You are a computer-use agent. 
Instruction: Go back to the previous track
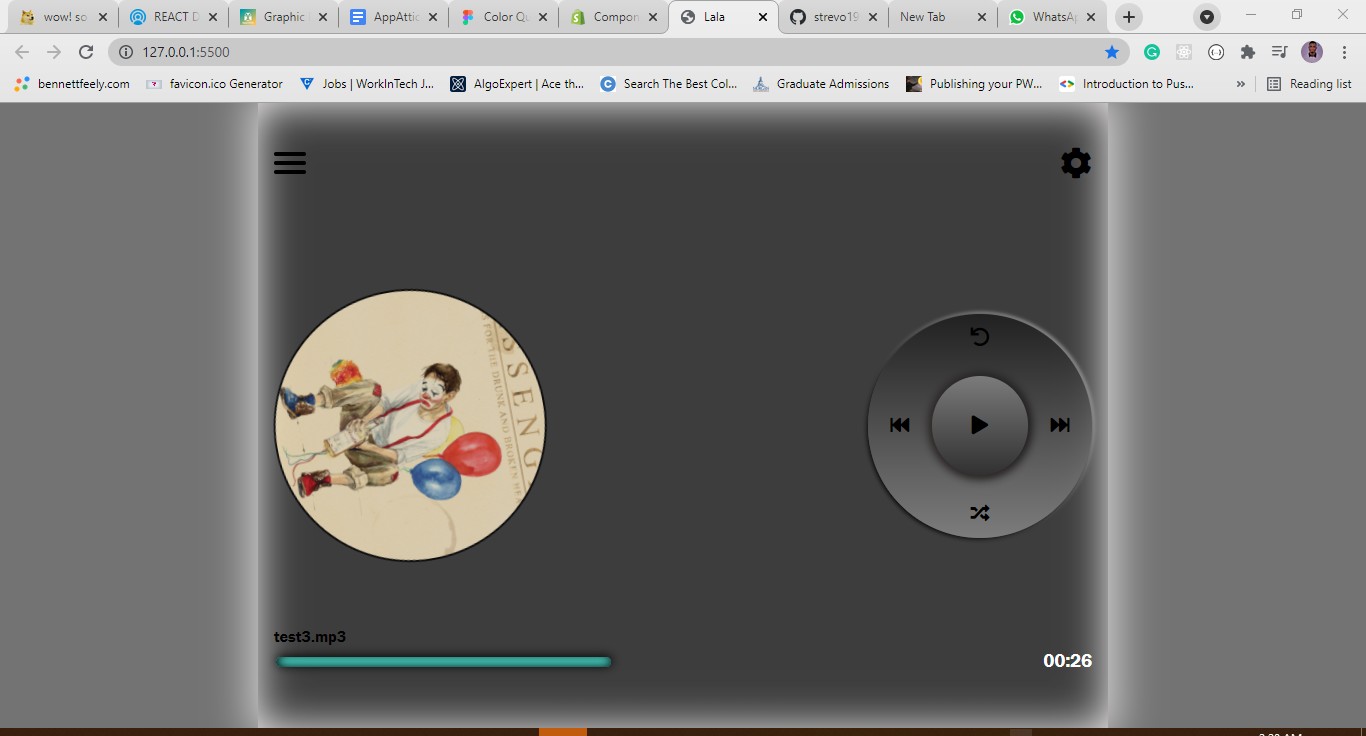tap(900, 425)
